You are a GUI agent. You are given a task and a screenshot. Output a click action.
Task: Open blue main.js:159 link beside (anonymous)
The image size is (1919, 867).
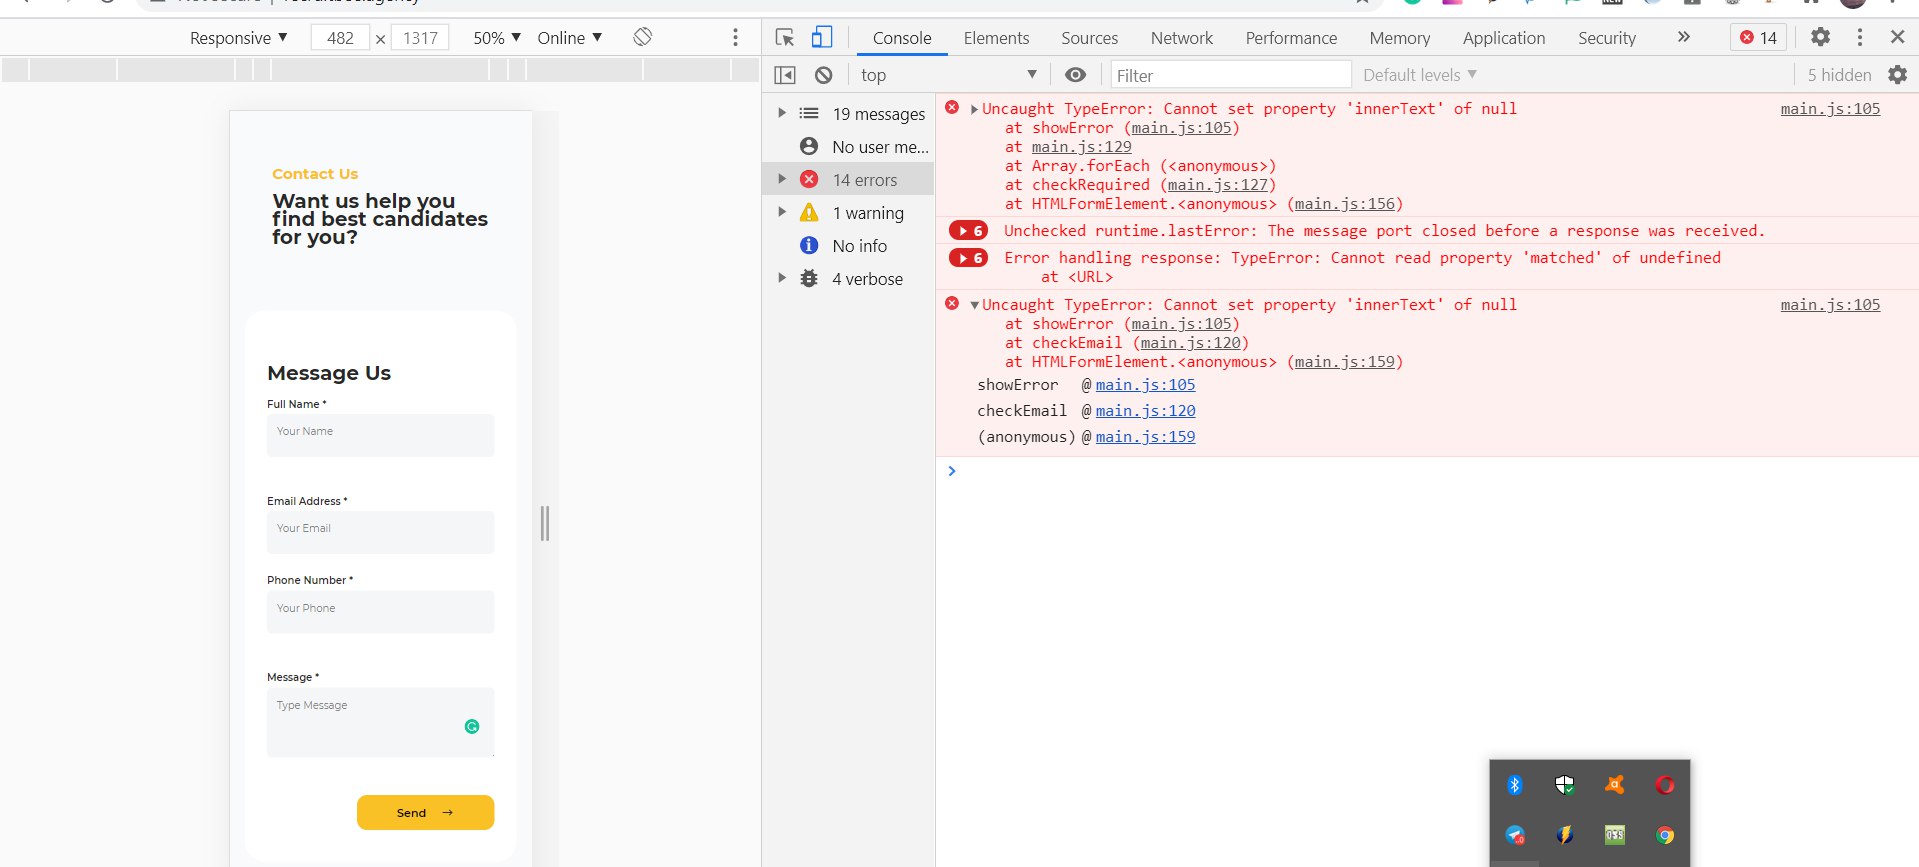(x=1145, y=437)
